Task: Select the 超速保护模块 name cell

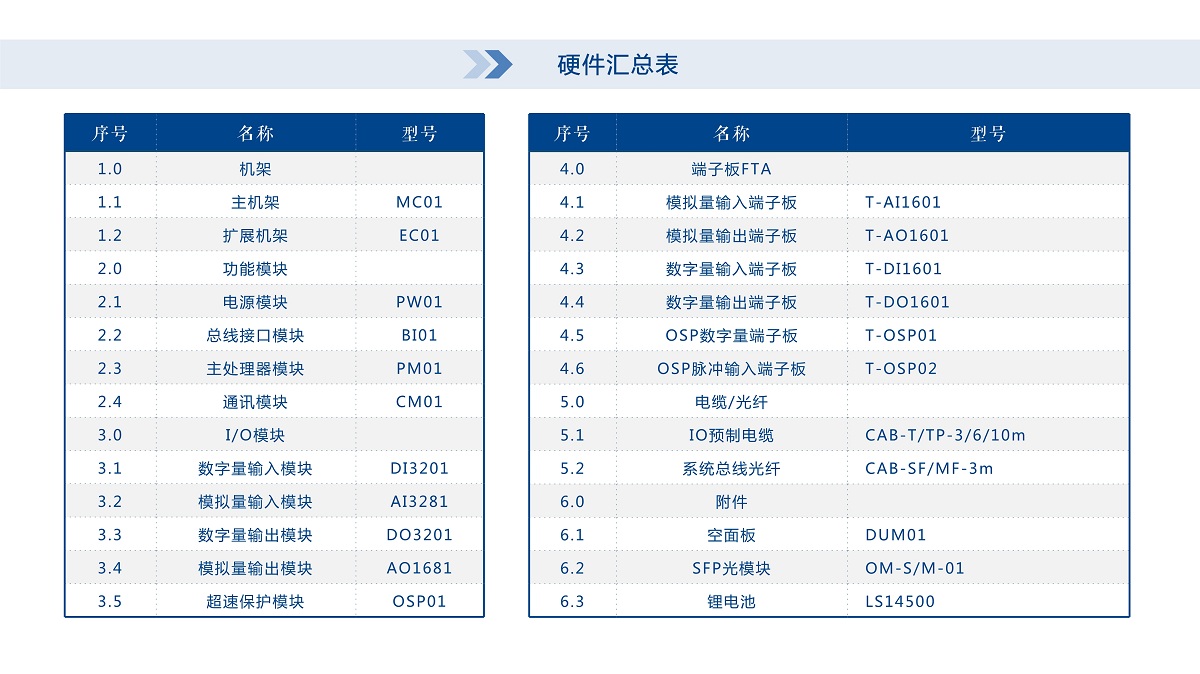Action: tap(255, 602)
